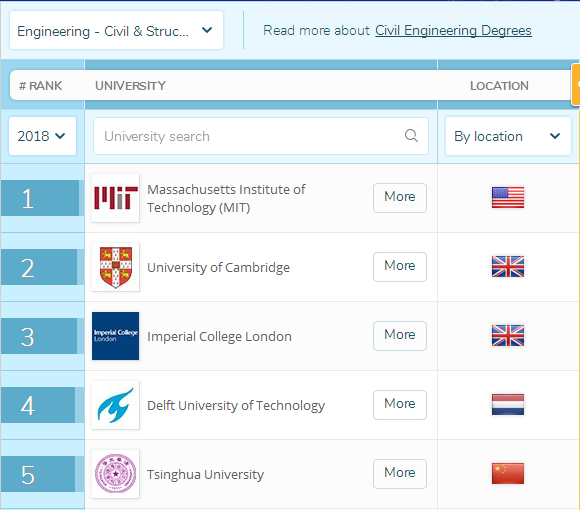Click the More button for MIT

point(399,198)
